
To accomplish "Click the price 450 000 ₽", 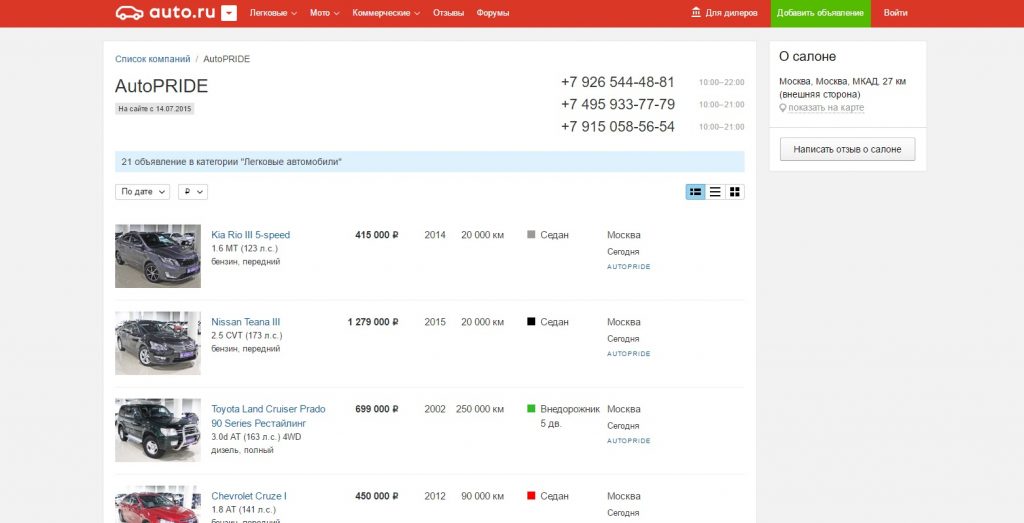I will [377, 496].
